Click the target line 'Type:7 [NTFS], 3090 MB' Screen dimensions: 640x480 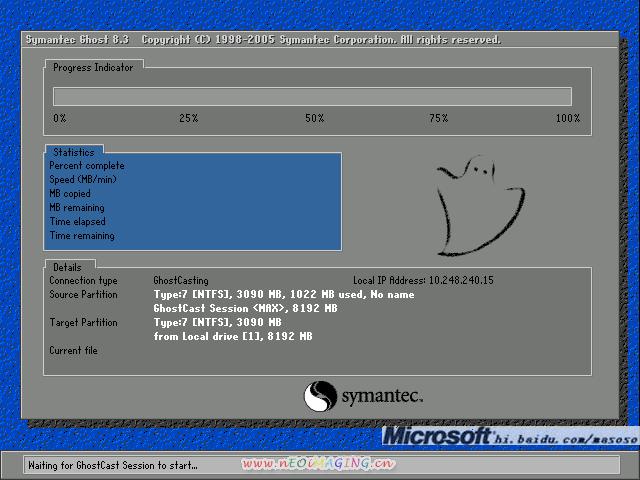218,322
